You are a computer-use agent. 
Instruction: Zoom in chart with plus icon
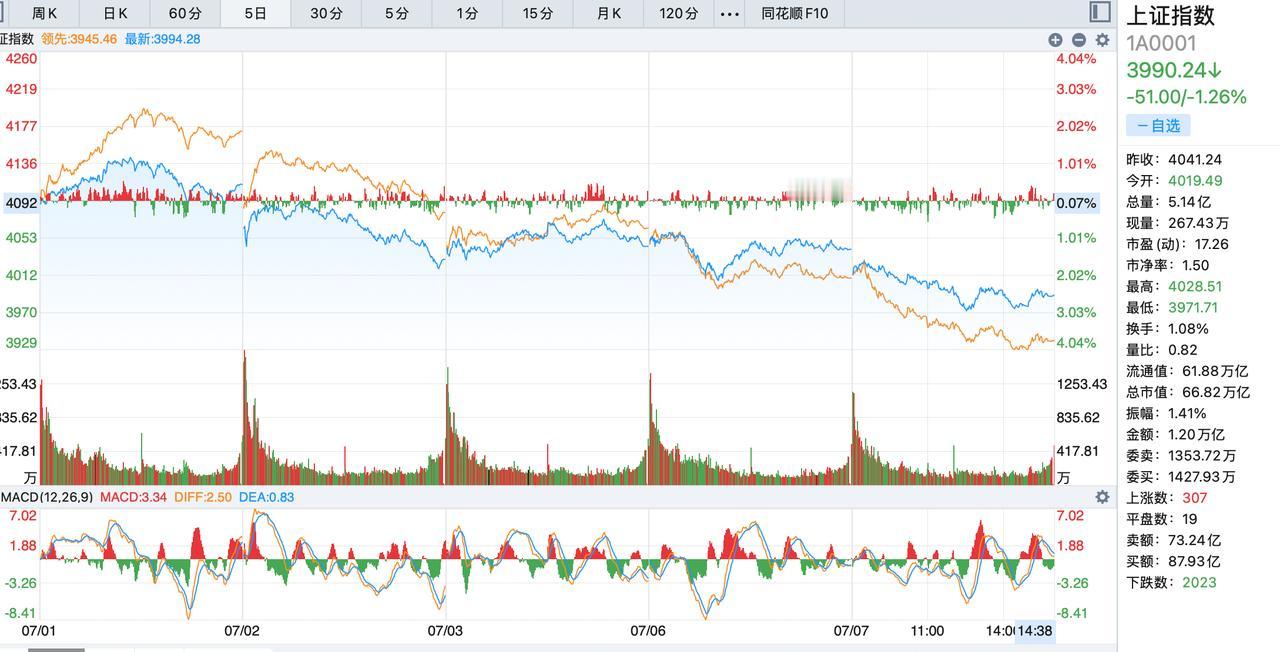1055,40
